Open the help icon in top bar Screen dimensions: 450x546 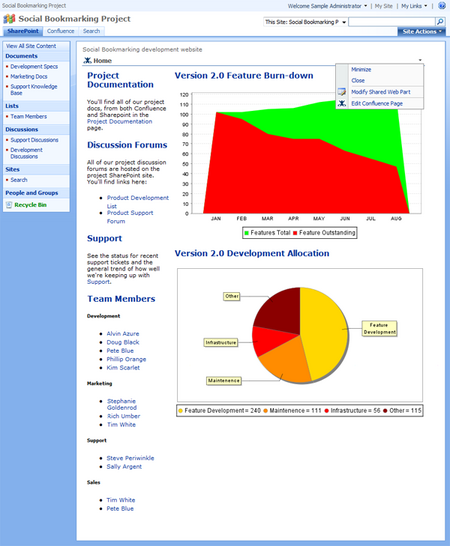coord(442,6)
